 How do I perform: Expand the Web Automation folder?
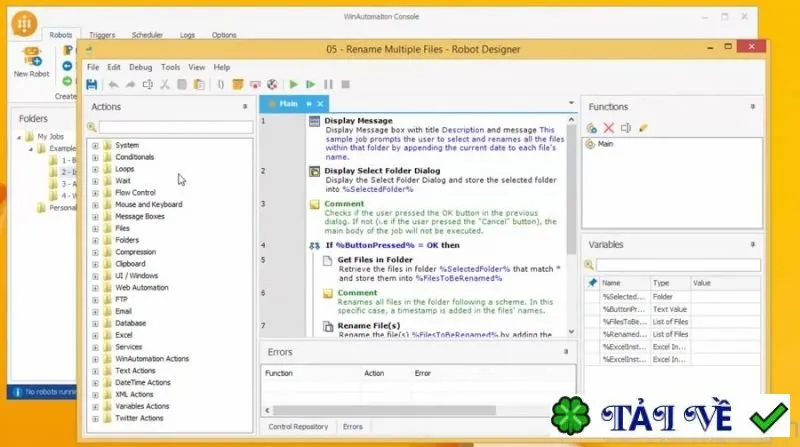click(x=95, y=288)
